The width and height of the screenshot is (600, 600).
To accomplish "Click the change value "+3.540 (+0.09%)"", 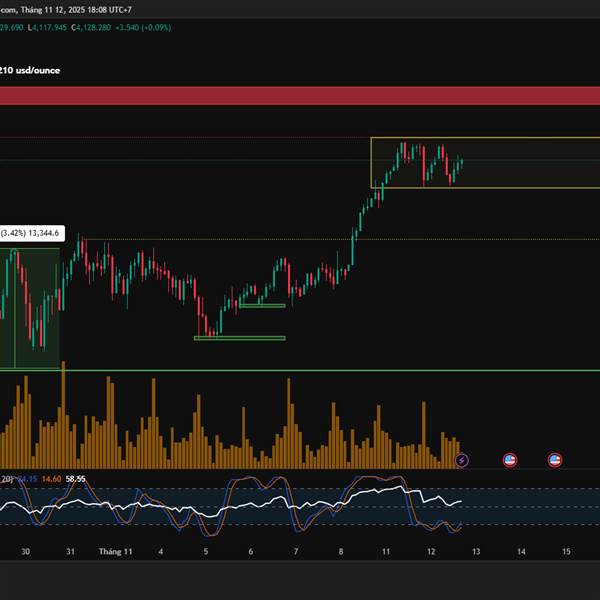I will click(143, 28).
